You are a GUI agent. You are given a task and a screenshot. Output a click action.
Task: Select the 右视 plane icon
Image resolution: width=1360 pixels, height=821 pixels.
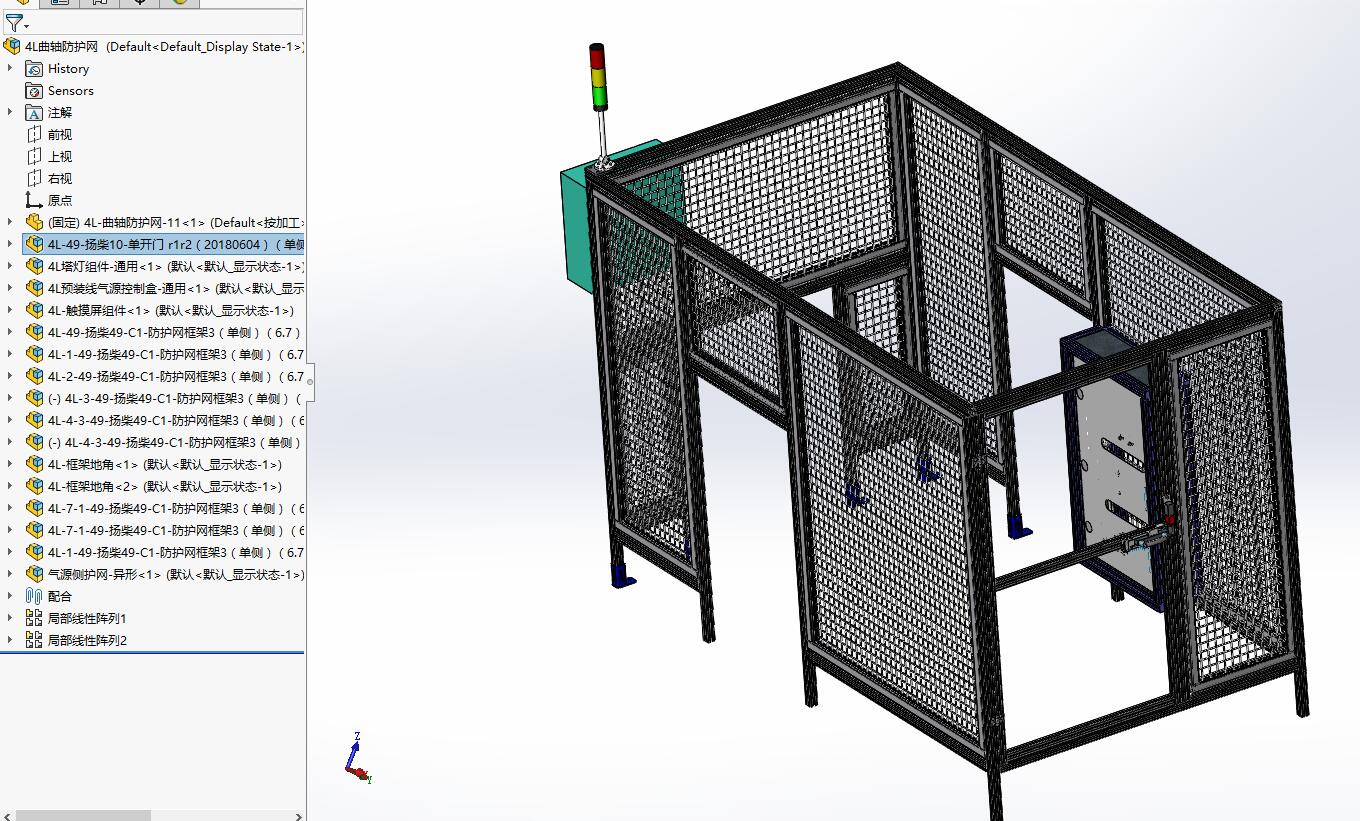click(x=34, y=179)
